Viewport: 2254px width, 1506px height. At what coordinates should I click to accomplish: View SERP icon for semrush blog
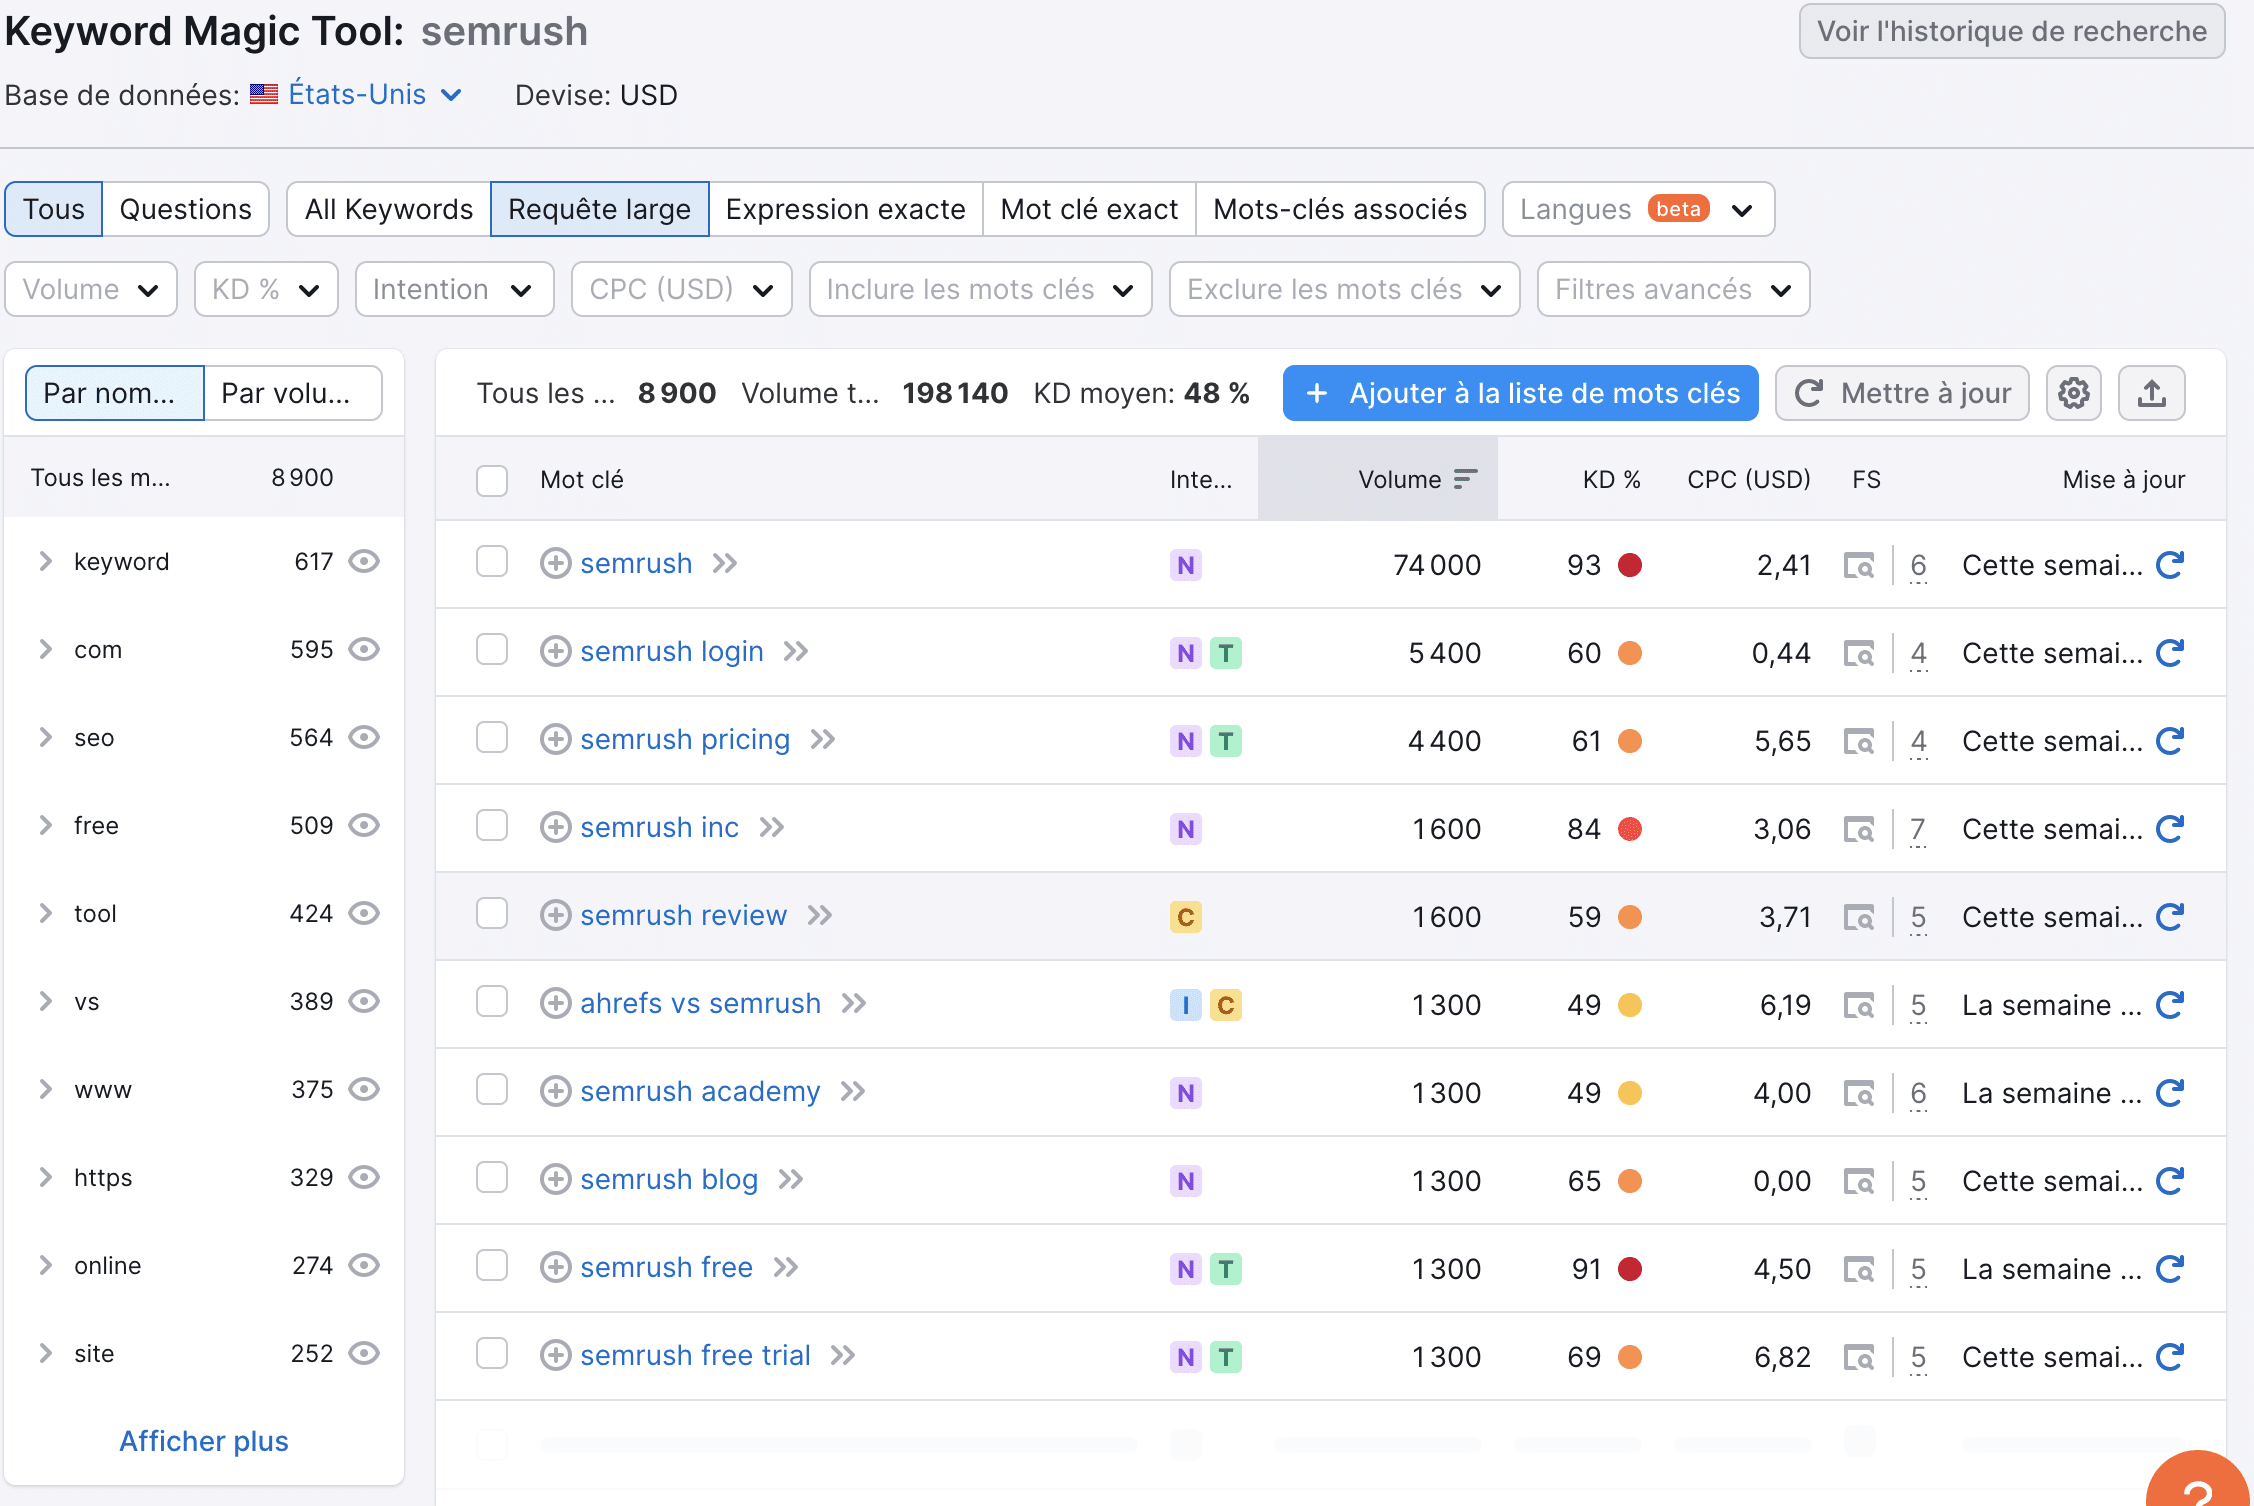click(1859, 1182)
